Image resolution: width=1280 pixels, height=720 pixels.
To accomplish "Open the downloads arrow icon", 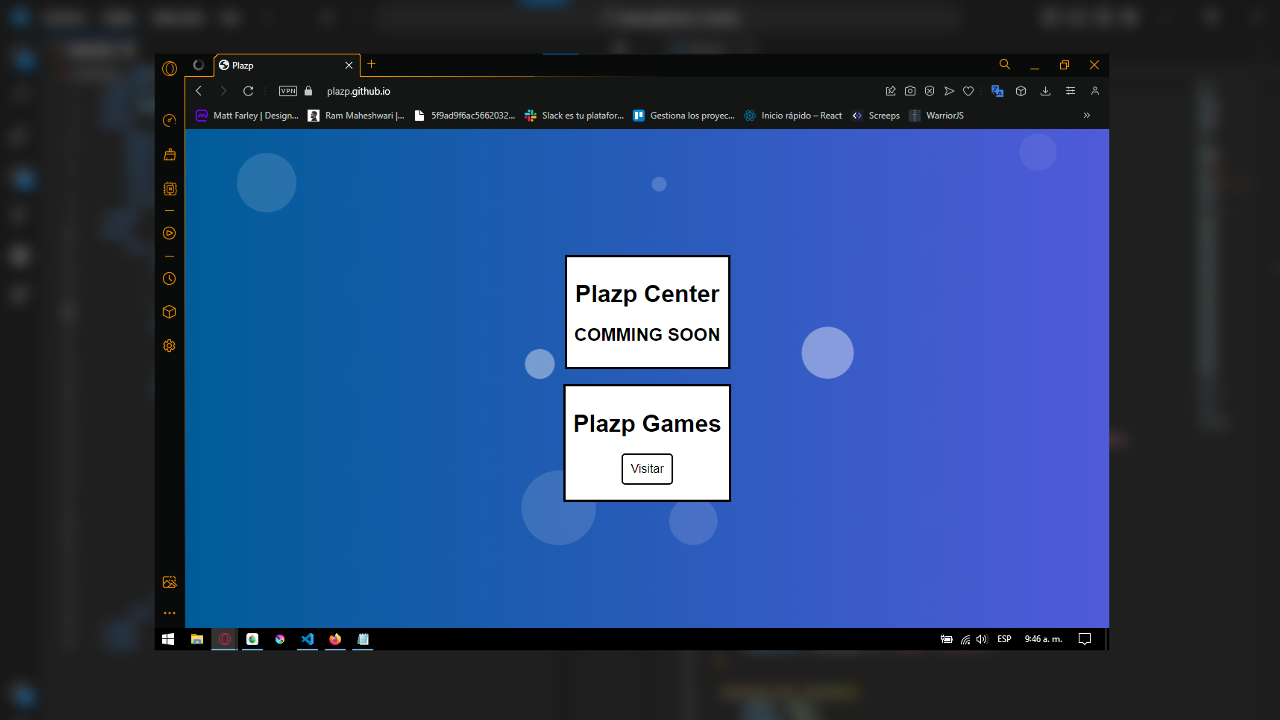I will [1046, 91].
